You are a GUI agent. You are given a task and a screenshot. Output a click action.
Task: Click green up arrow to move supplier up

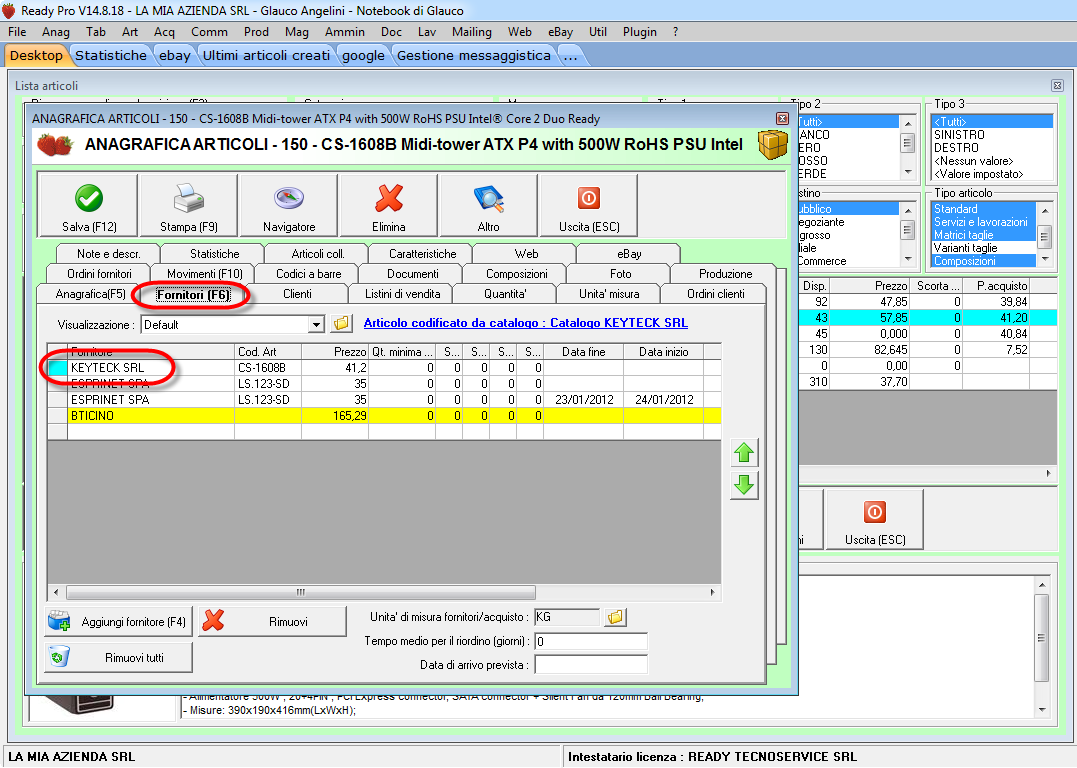[744, 453]
